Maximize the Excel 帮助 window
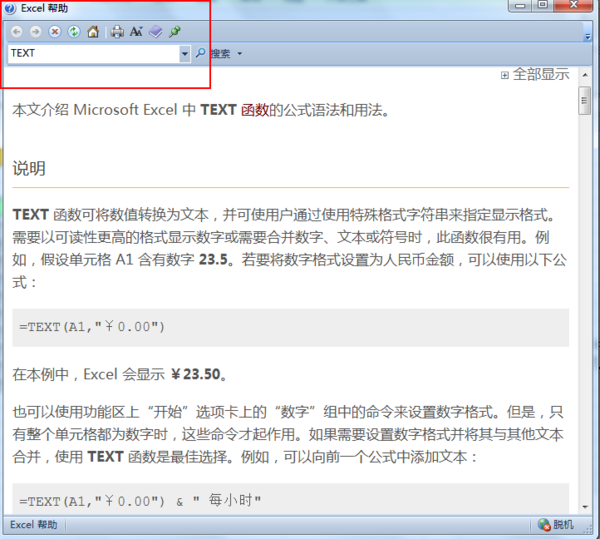The image size is (600, 539). coord(542,5)
